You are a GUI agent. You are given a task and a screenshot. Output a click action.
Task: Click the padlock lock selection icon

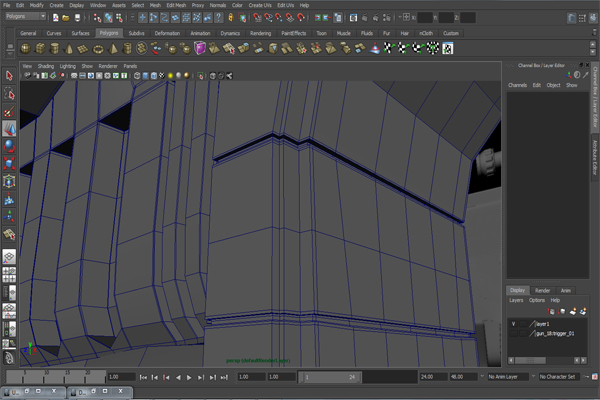click(231, 17)
